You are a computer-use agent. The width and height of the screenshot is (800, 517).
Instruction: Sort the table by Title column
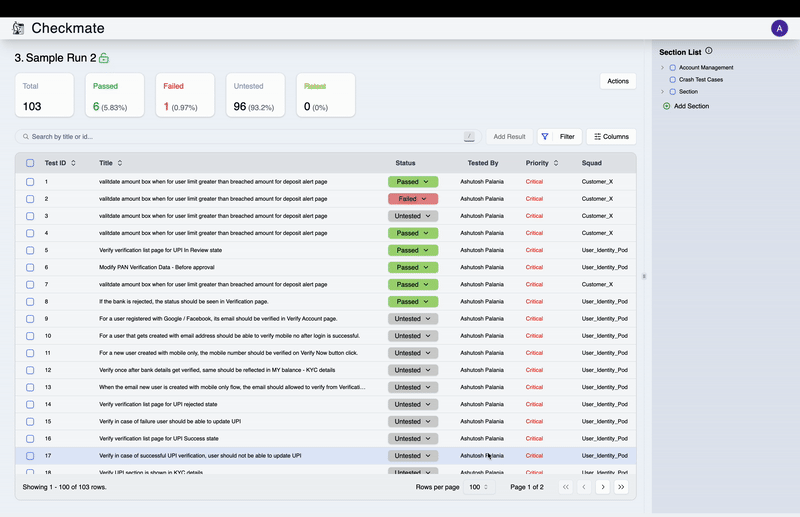point(120,162)
